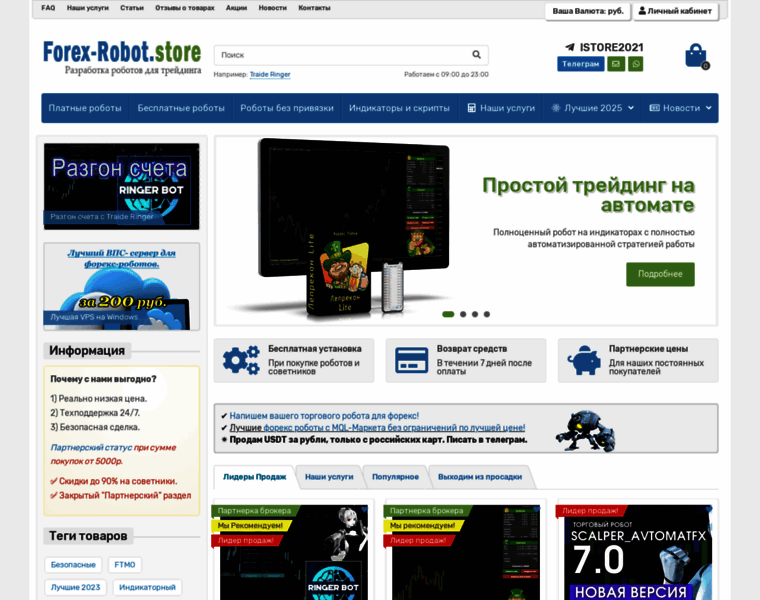The height and width of the screenshot is (600, 760).
Task: Click the search magnifier icon
Action: tap(476, 55)
